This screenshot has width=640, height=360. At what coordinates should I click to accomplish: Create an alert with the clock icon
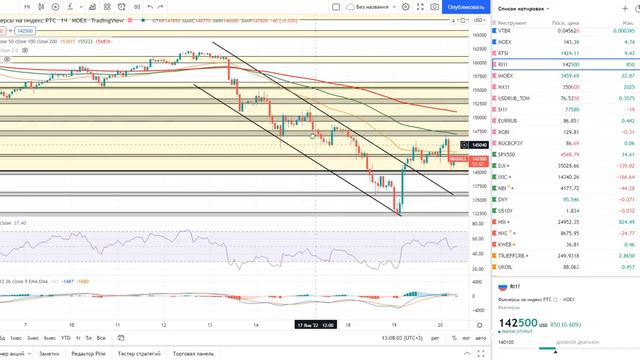122,7
